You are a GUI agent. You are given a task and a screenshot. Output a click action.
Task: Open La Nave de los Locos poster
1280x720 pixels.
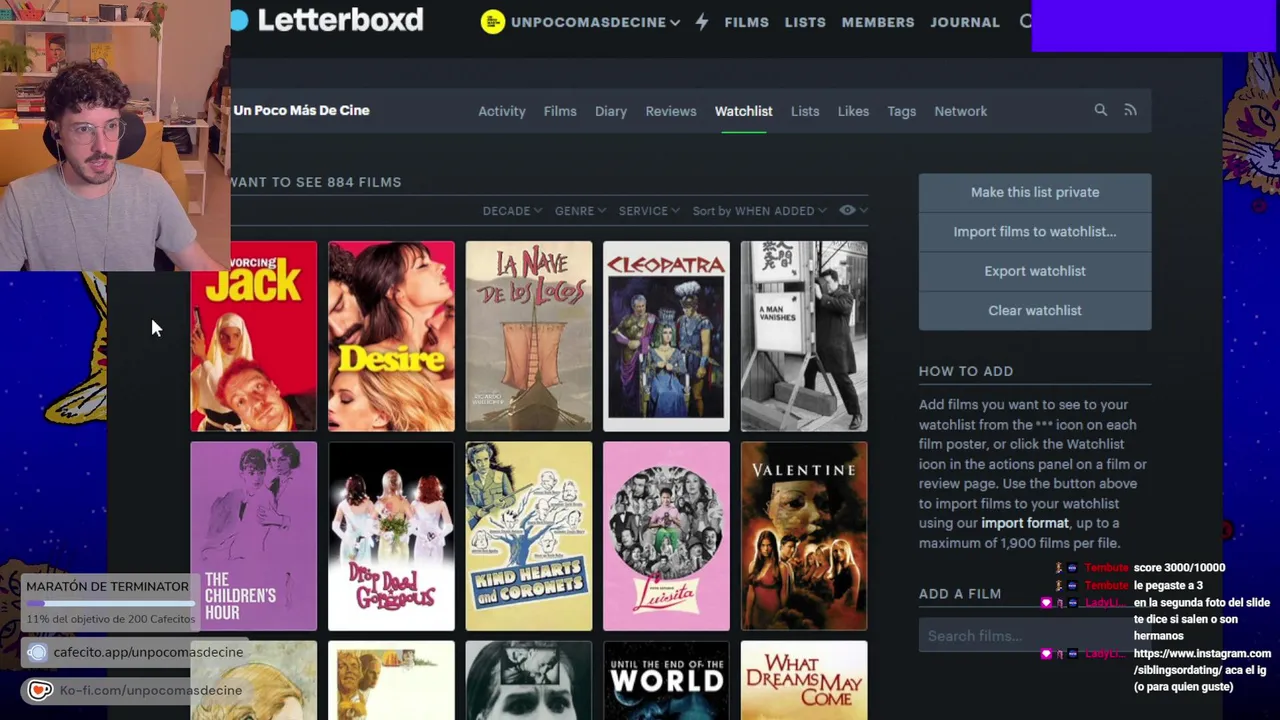(529, 336)
